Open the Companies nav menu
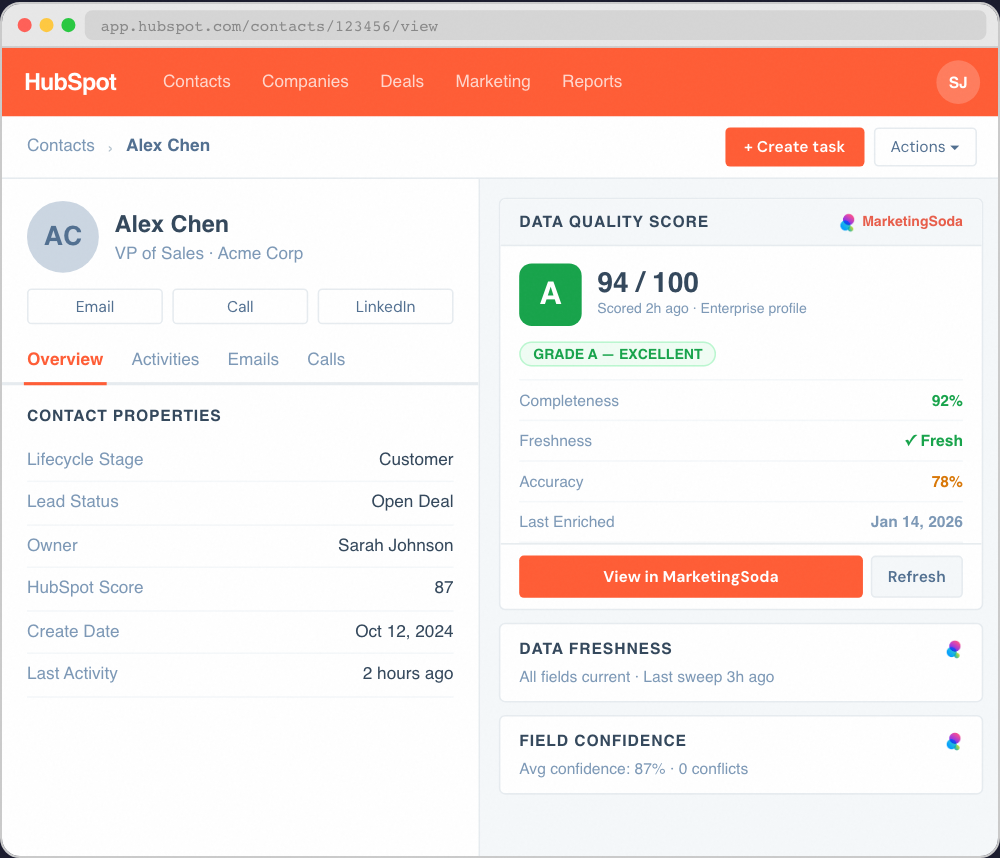The width and height of the screenshot is (1000, 858). [305, 82]
